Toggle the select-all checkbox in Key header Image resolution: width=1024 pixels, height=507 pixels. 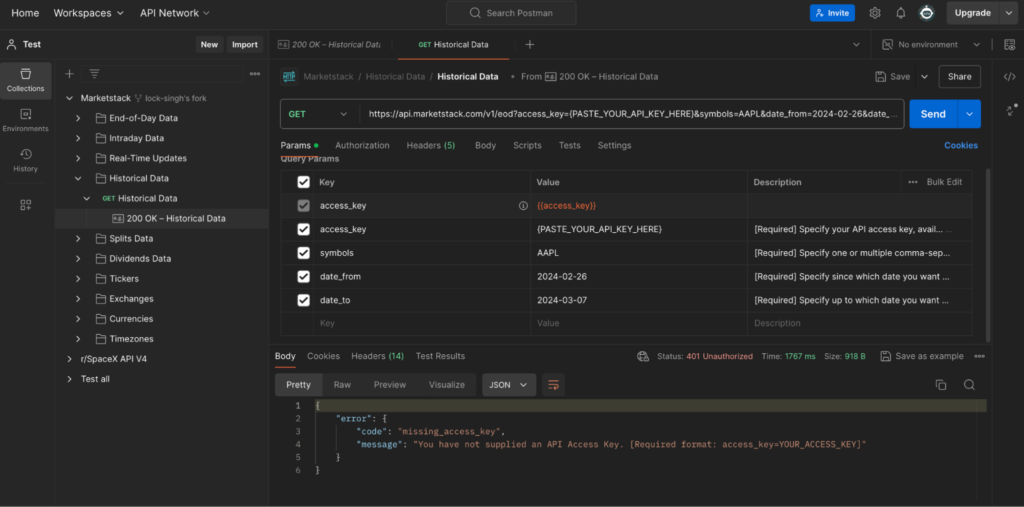click(x=303, y=182)
